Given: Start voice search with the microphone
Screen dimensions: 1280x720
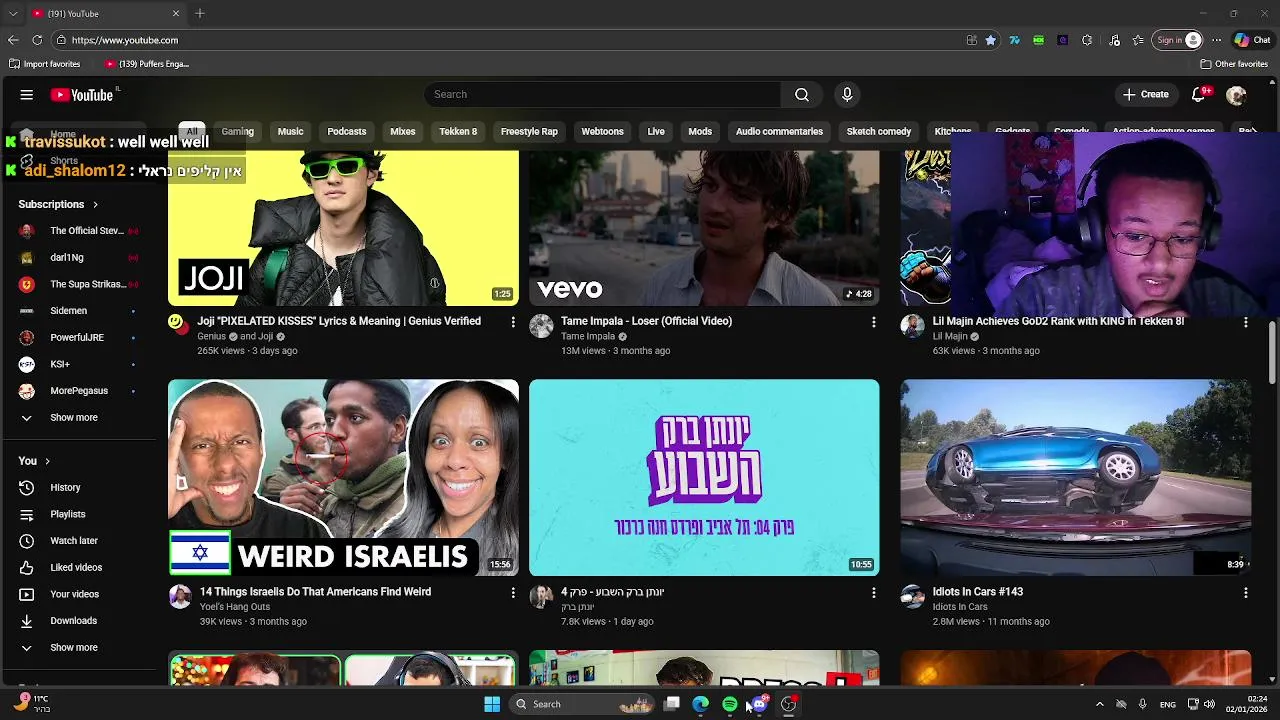Looking at the screenshot, I should pos(847,94).
